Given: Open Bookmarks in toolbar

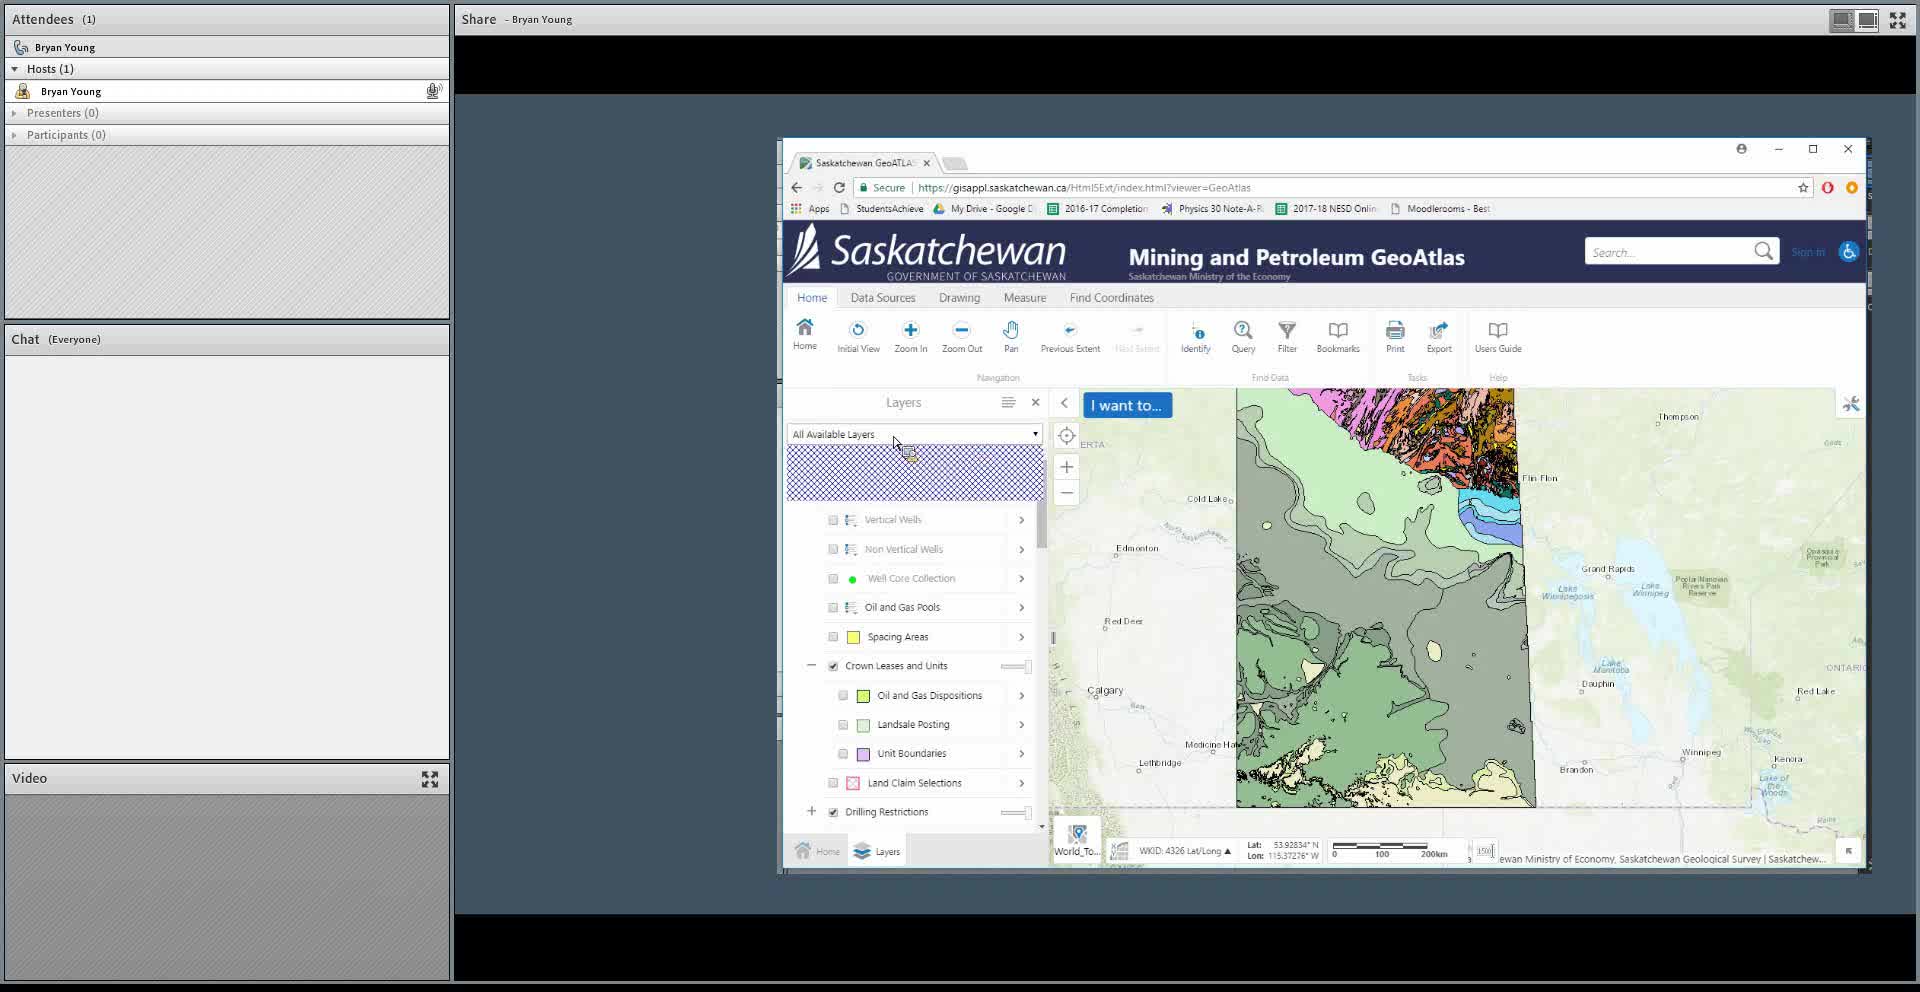Looking at the screenshot, I should pos(1338,337).
